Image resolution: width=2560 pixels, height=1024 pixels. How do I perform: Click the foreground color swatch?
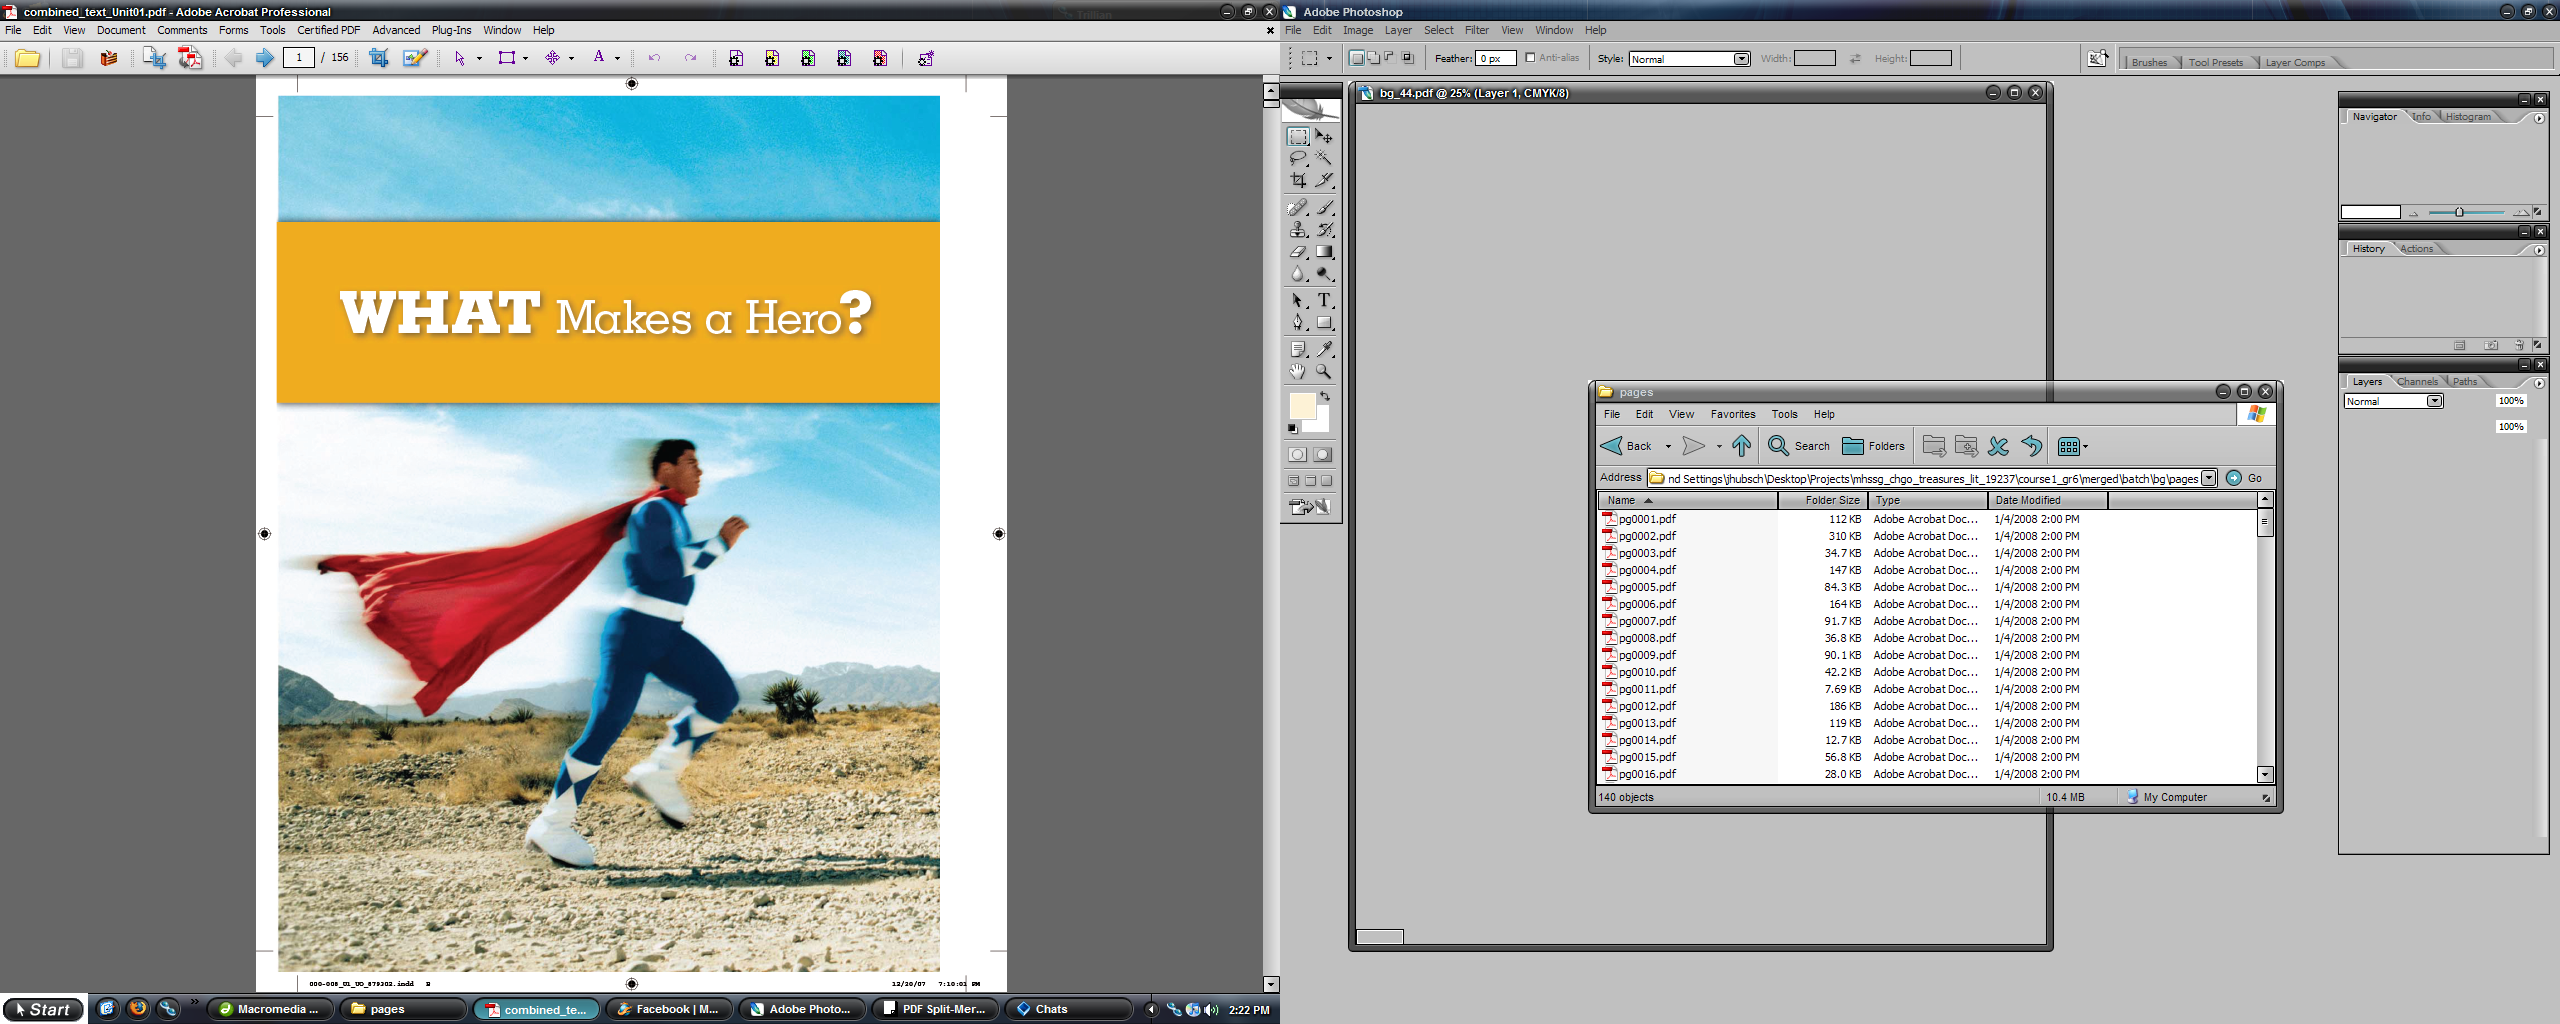click(1301, 405)
